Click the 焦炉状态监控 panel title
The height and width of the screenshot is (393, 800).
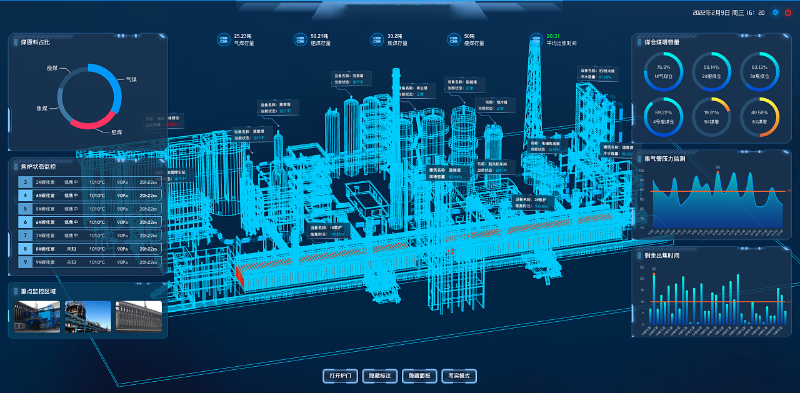[x=38, y=166]
